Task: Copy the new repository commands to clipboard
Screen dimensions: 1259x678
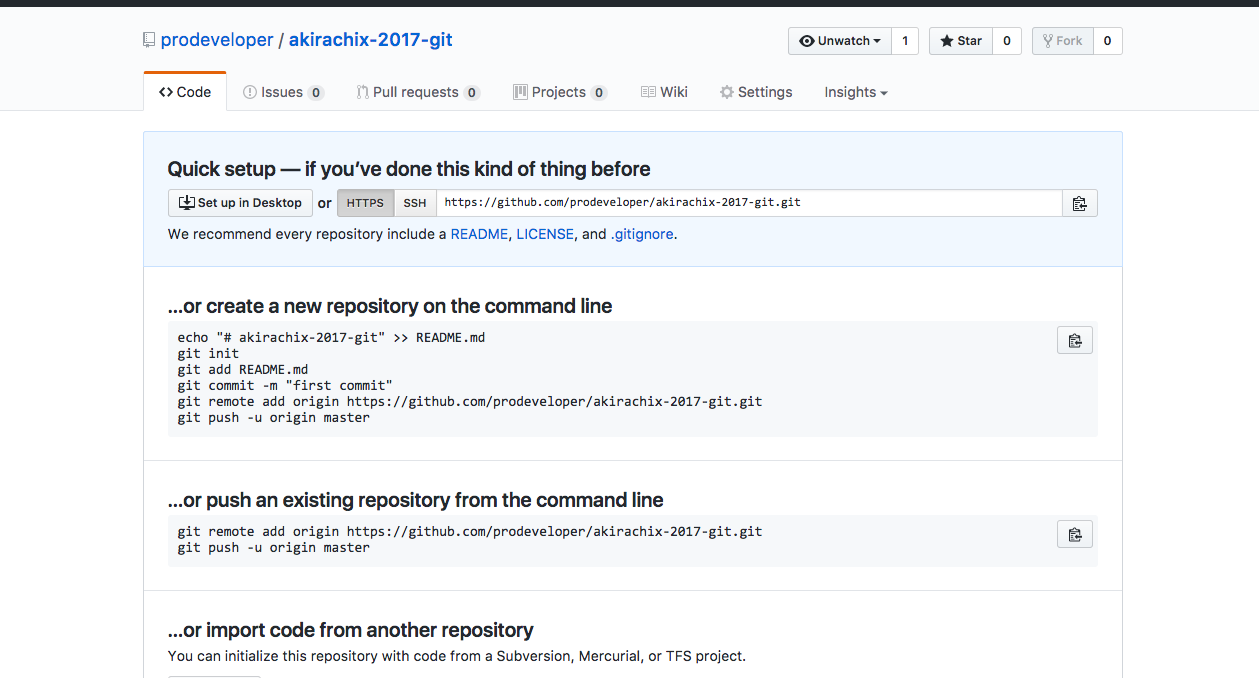Action: click(x=1074, y=340)
